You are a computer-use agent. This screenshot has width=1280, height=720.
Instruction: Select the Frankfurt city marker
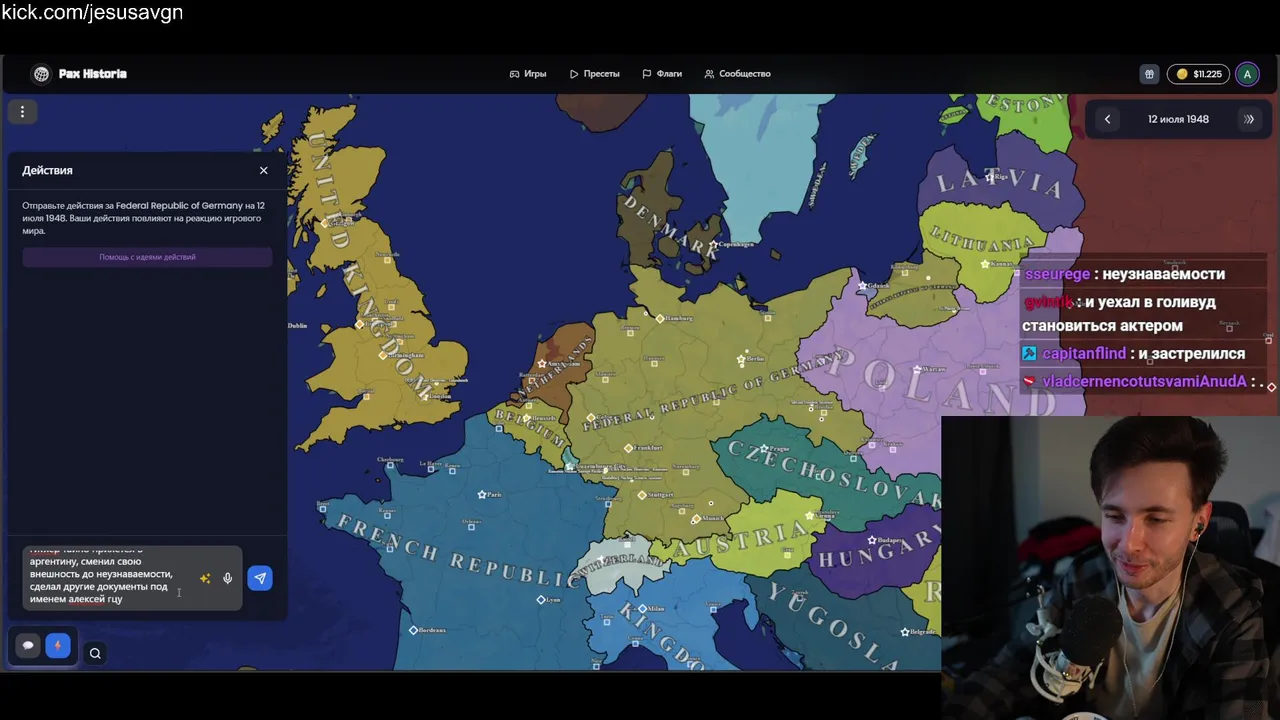(x=628, y=448)
